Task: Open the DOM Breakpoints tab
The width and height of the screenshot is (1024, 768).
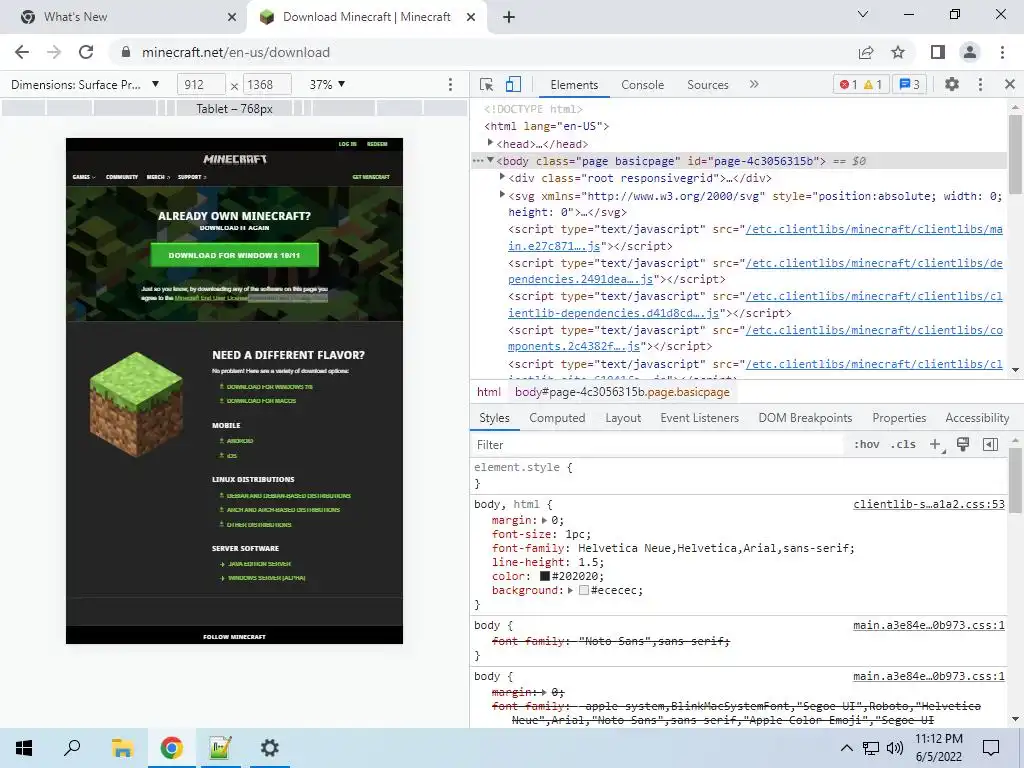Action: (x=805, y=418)
